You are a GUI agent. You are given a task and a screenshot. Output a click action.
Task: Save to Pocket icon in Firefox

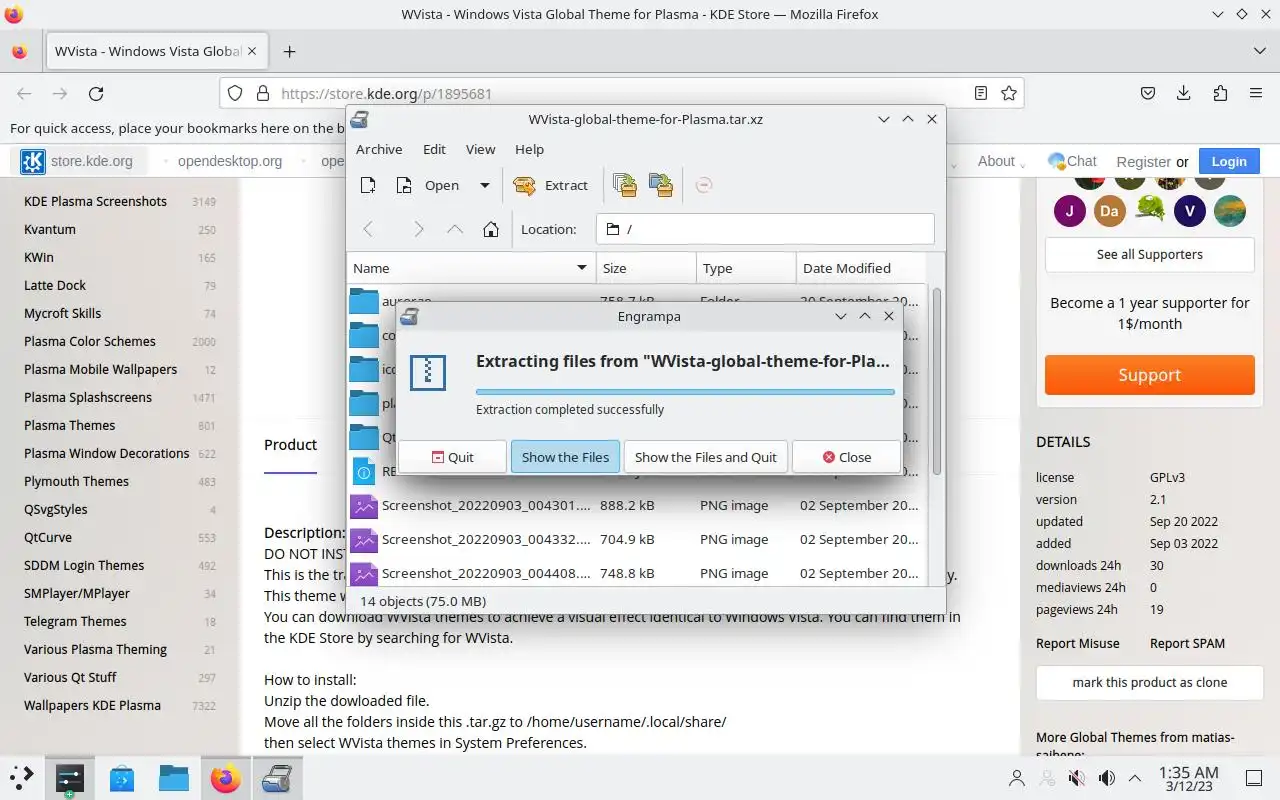(x=1148, y=93)
